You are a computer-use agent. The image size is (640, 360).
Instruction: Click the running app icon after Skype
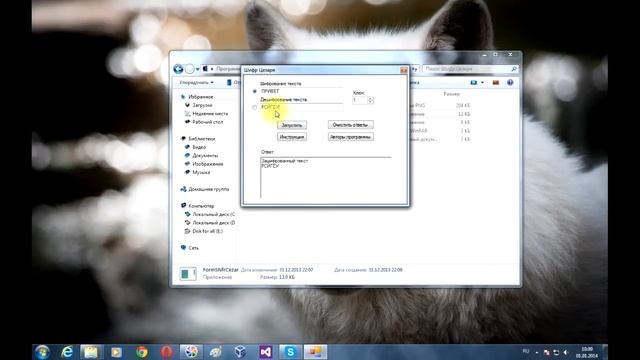[315, 352]
